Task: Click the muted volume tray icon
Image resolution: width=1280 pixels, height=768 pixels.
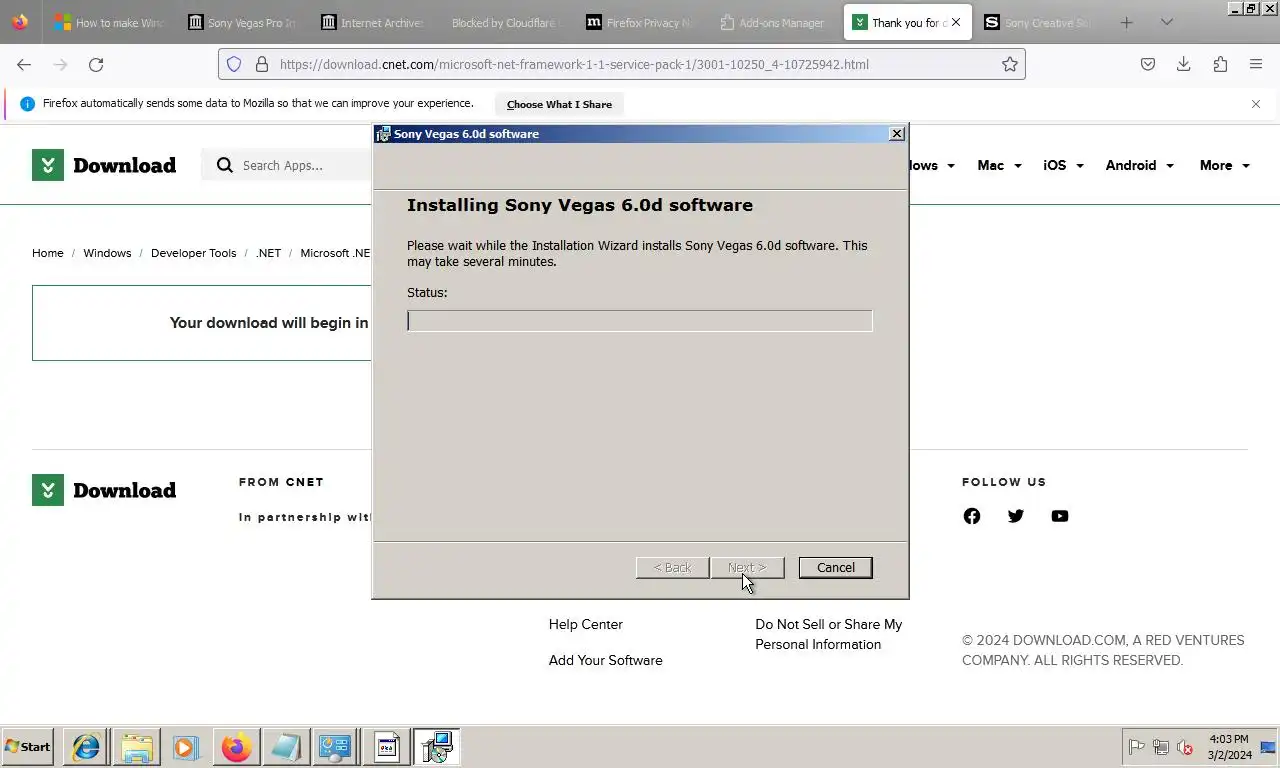Action: (x=1184, y=747)
